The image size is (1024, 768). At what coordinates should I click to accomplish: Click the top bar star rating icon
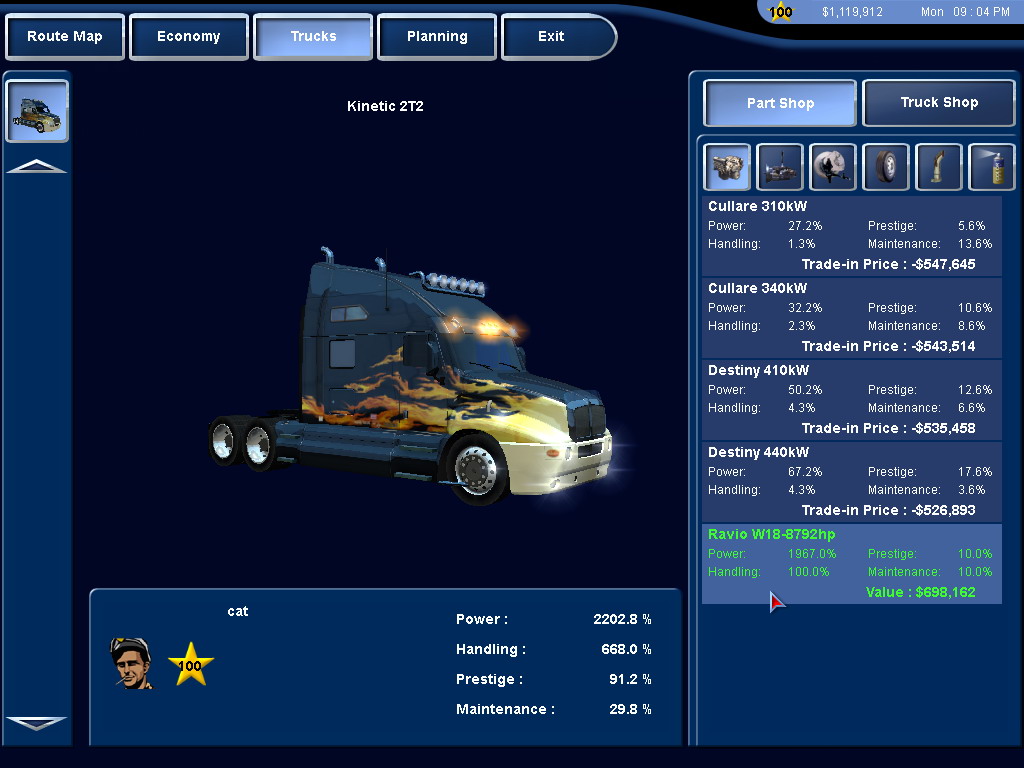point(780,11)
